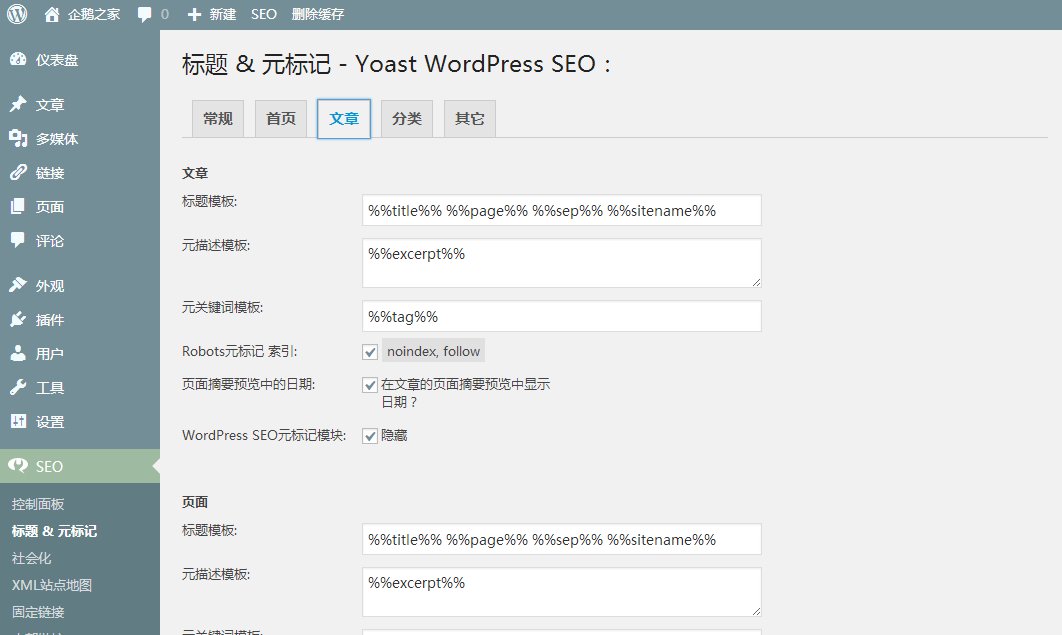
Task: Click the 评论 comment icon in sidebar
Action: pos(18,240)
